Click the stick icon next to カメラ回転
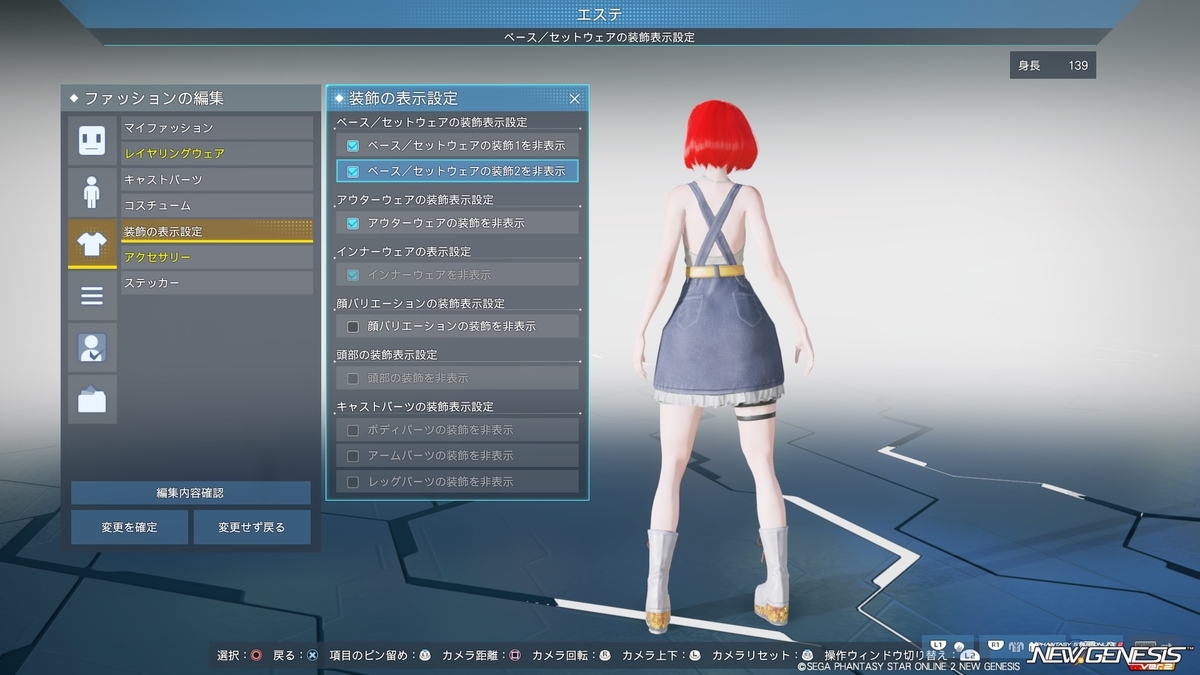This screenshot has height=675, width=1200. click(x=604, y=655)
